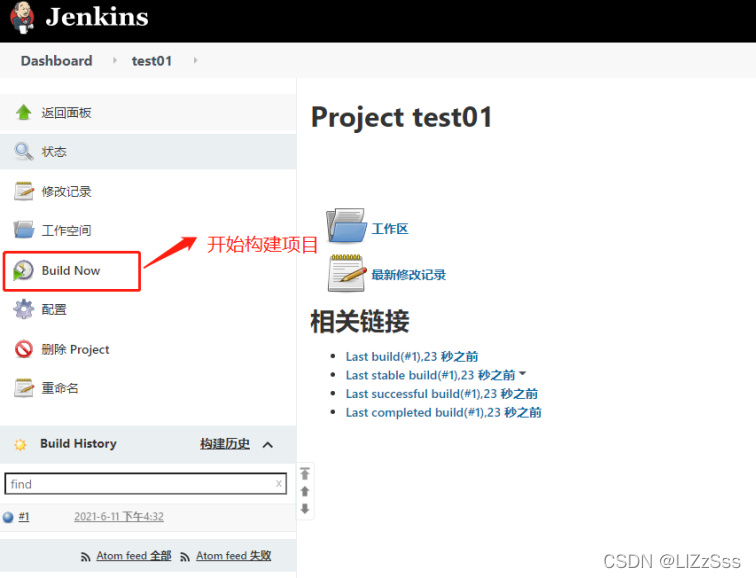Click the Jenkins butler logo icon
This screenshot has width=756, height=578.
click(22, 17)
